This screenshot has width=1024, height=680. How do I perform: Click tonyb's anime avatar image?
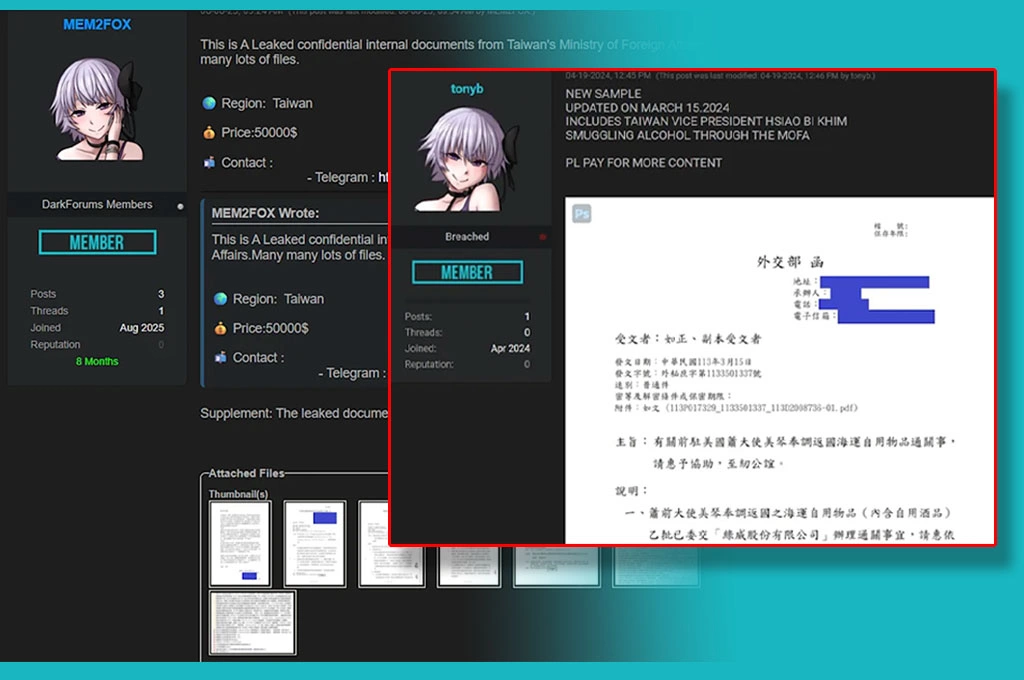point(468,159)
